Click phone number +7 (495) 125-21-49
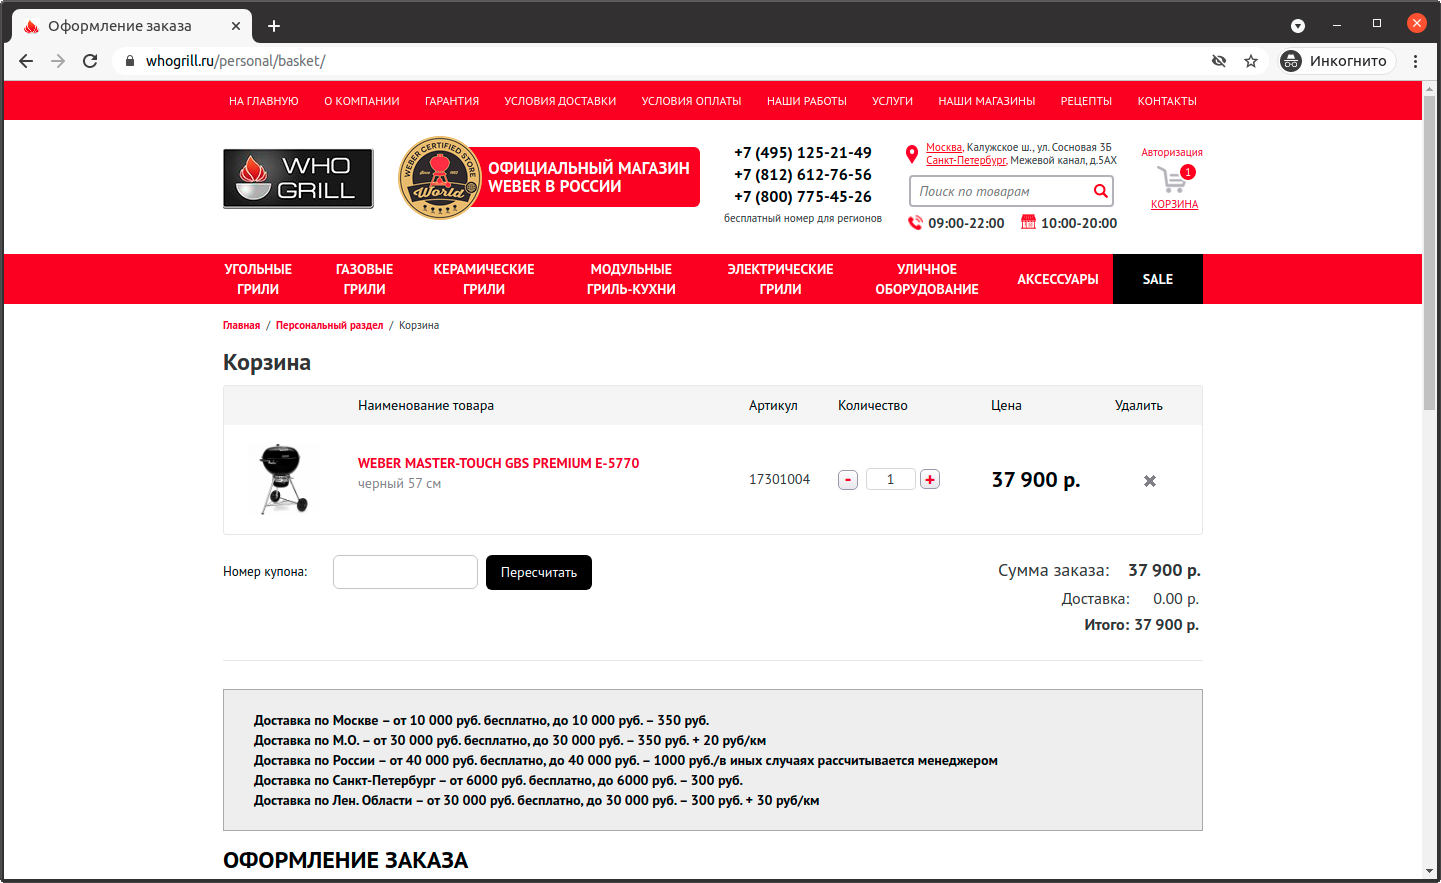The image size is (1441, 883). [x=803, y=153]
